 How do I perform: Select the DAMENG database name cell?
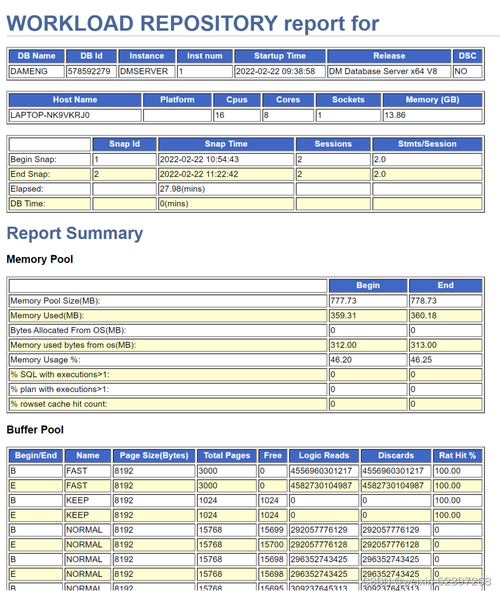point(37,71)
